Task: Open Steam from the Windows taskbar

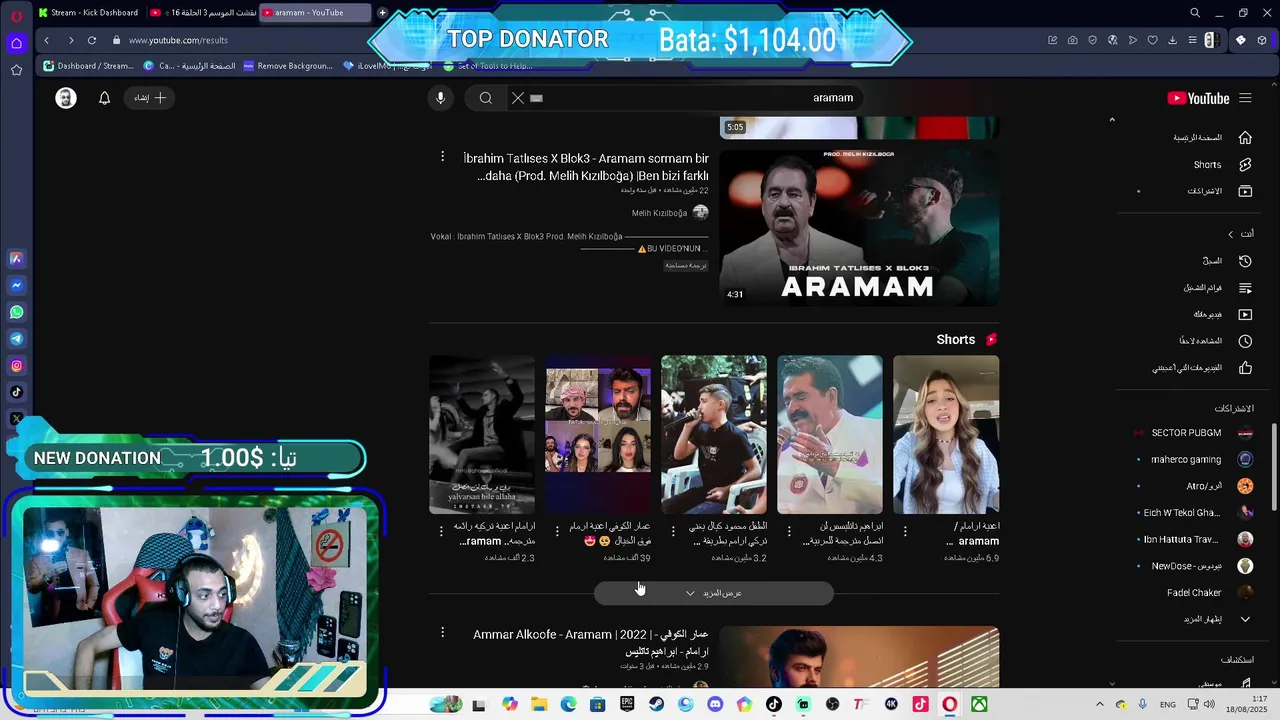Action: coord(656,704)
